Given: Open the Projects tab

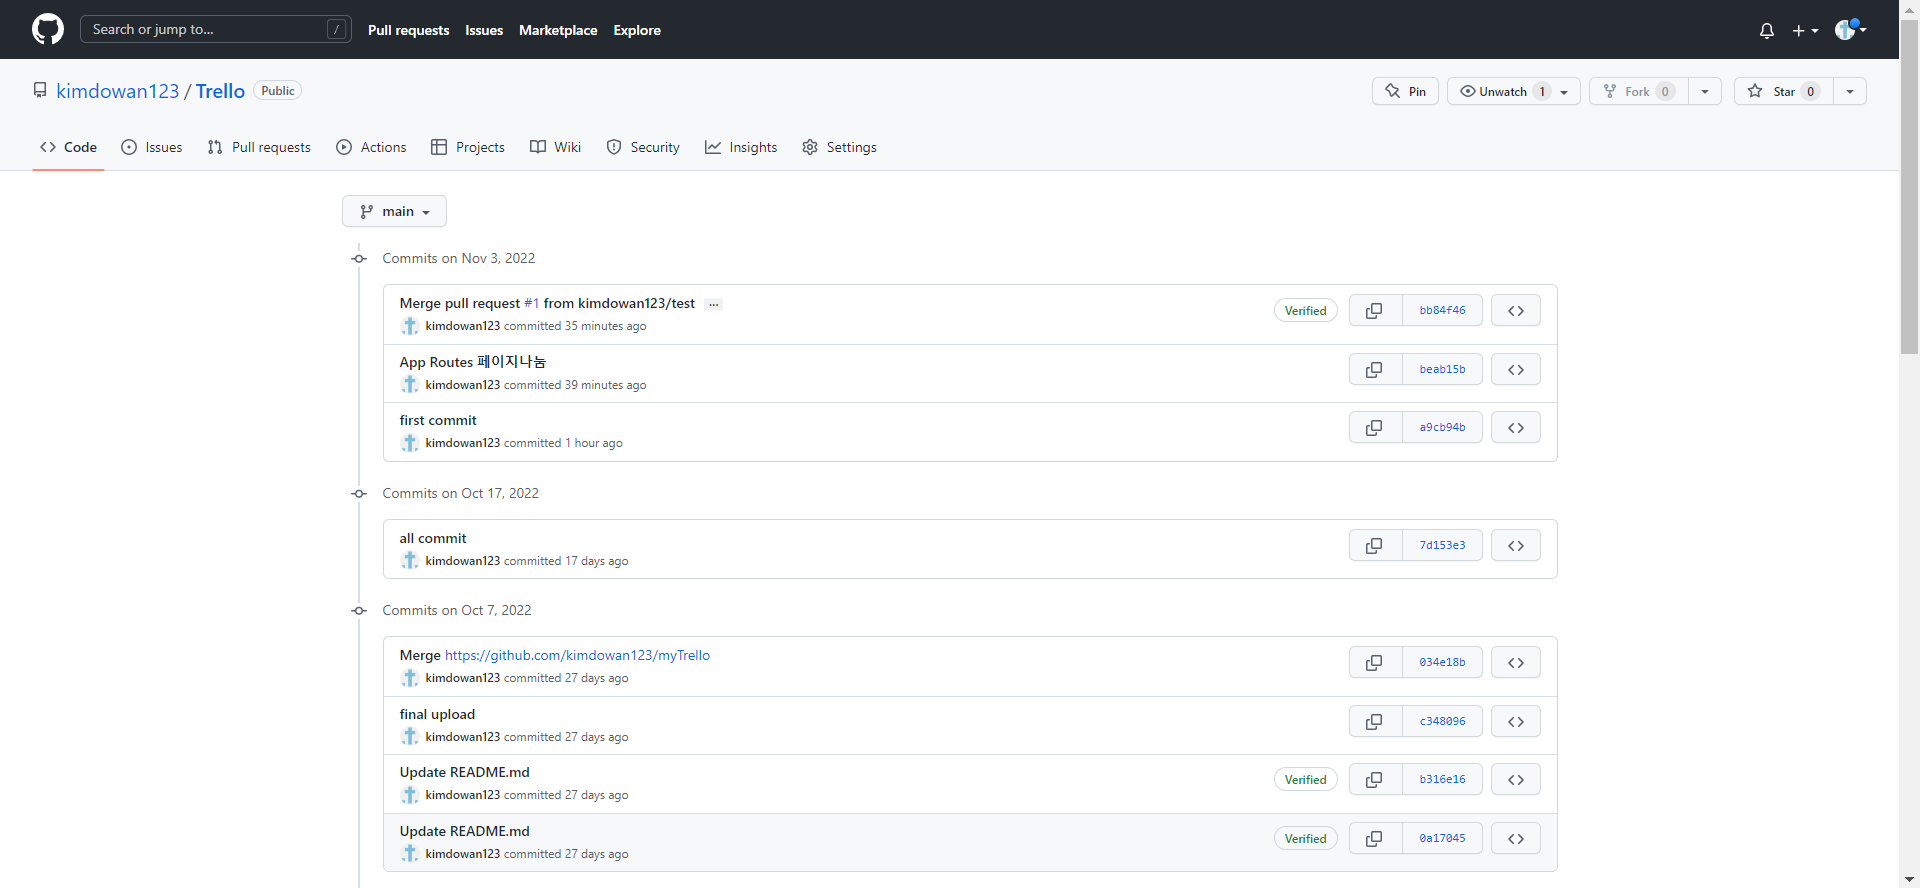Looking at the screenshot, I should [468, 147].
